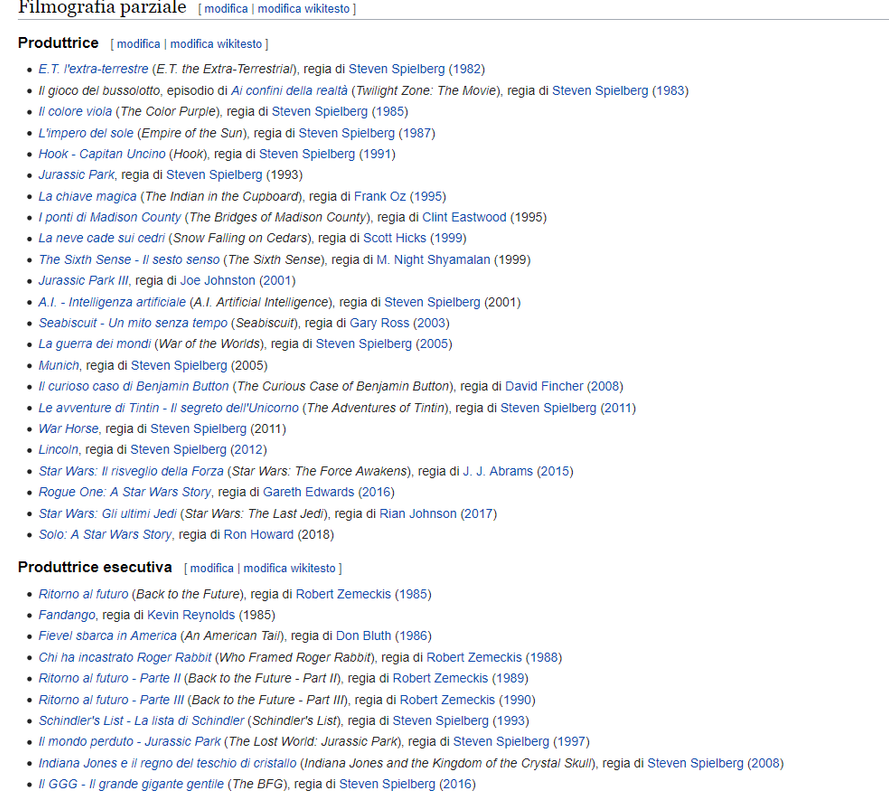Open La guerra dei mondi link

point(95,344)
